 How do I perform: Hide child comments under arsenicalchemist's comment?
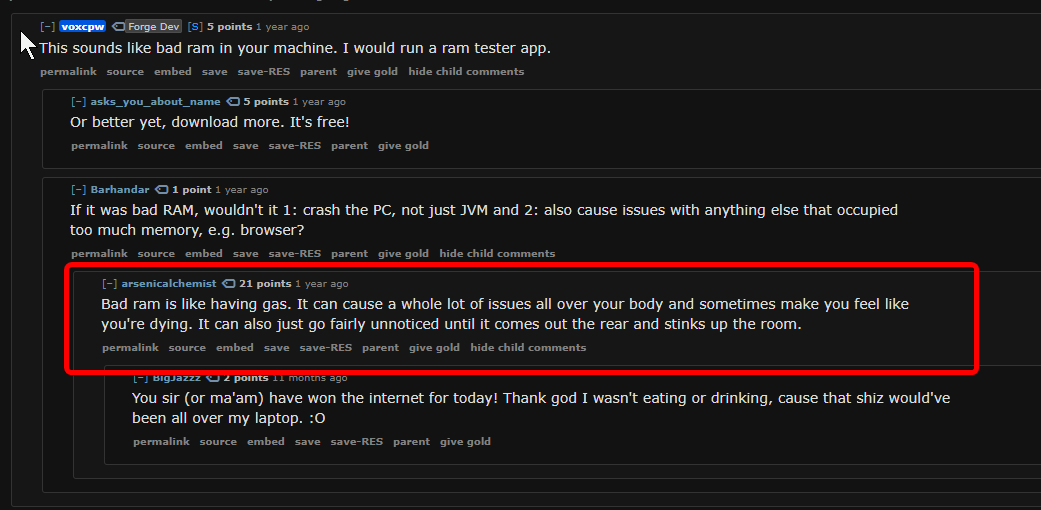click(528, 348)
